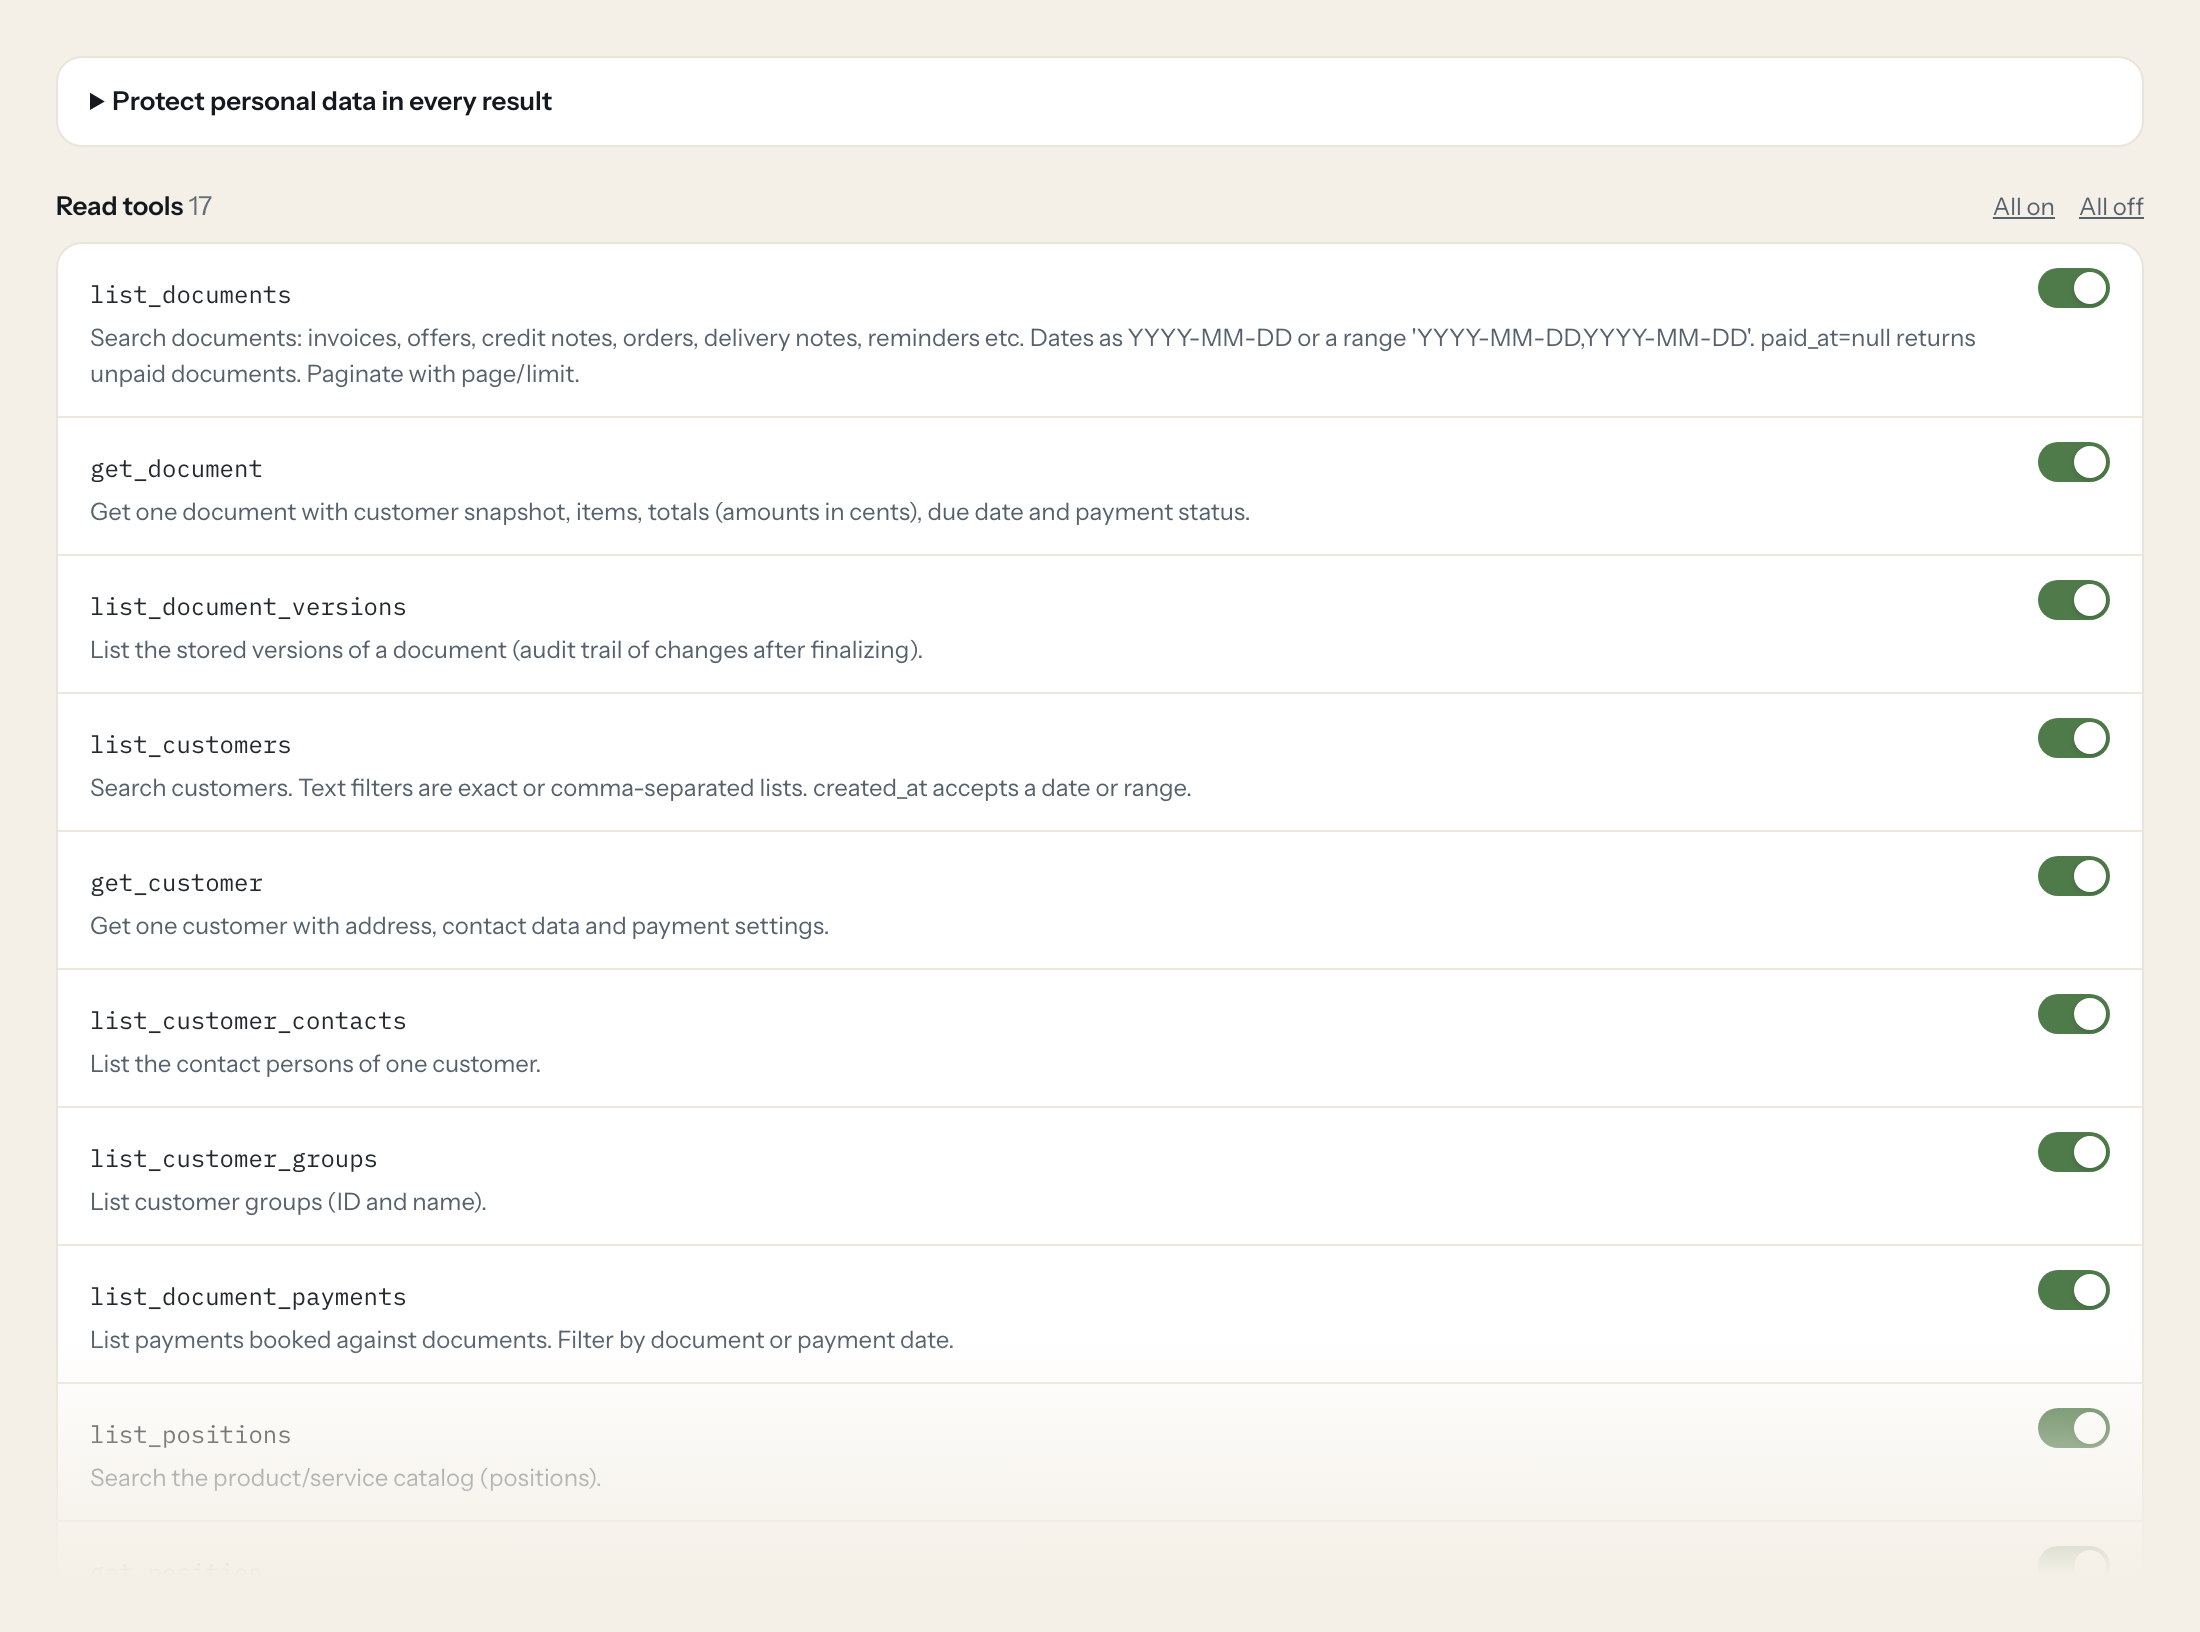Click 'Search customers. Text filters are exact' text
Image resolution: width=2200 pixels, height=1632 pixels.
tap(640, 788)
